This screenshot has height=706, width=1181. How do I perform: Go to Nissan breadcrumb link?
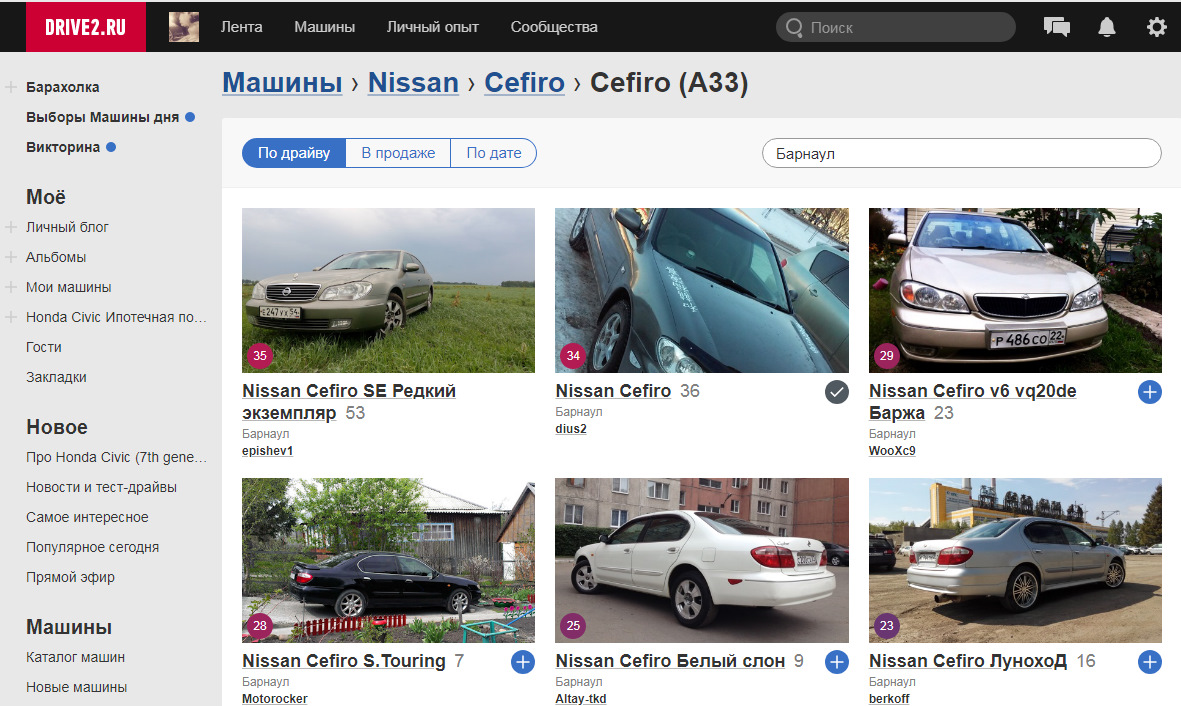click(413, 82)
